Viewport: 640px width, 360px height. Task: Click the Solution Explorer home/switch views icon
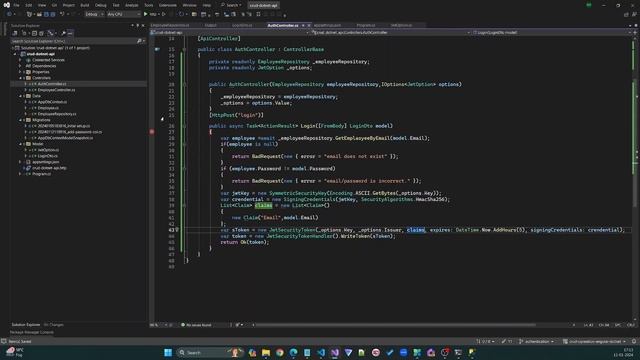point(15,33)
